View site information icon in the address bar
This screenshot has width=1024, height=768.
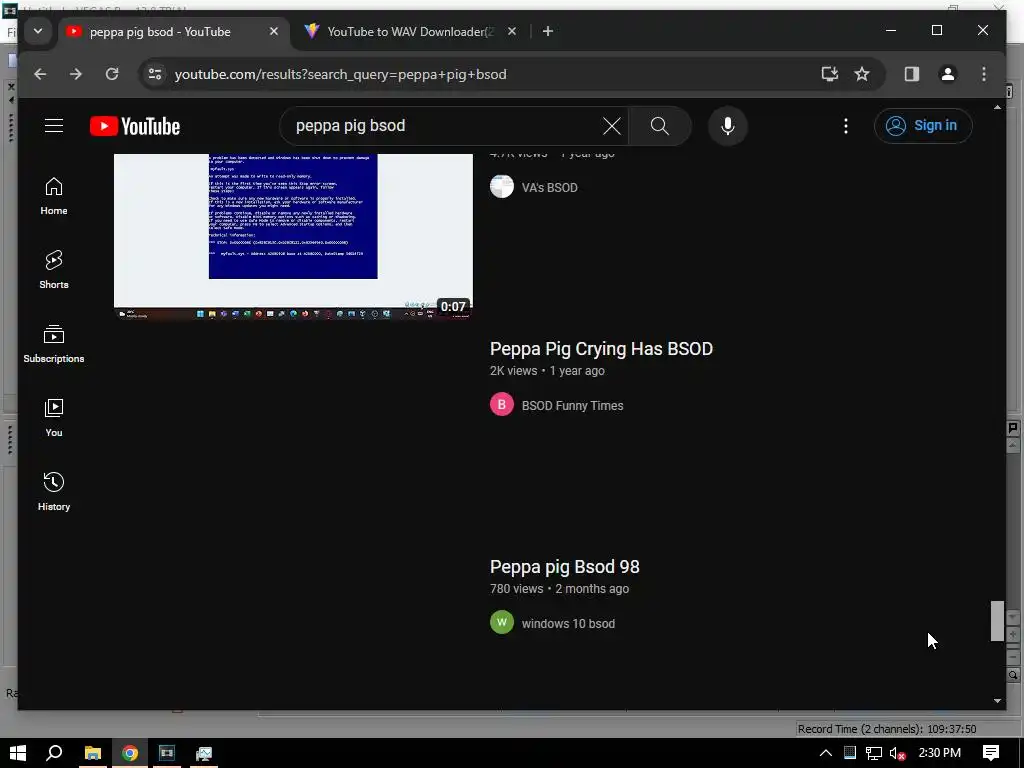click(155, 74)
